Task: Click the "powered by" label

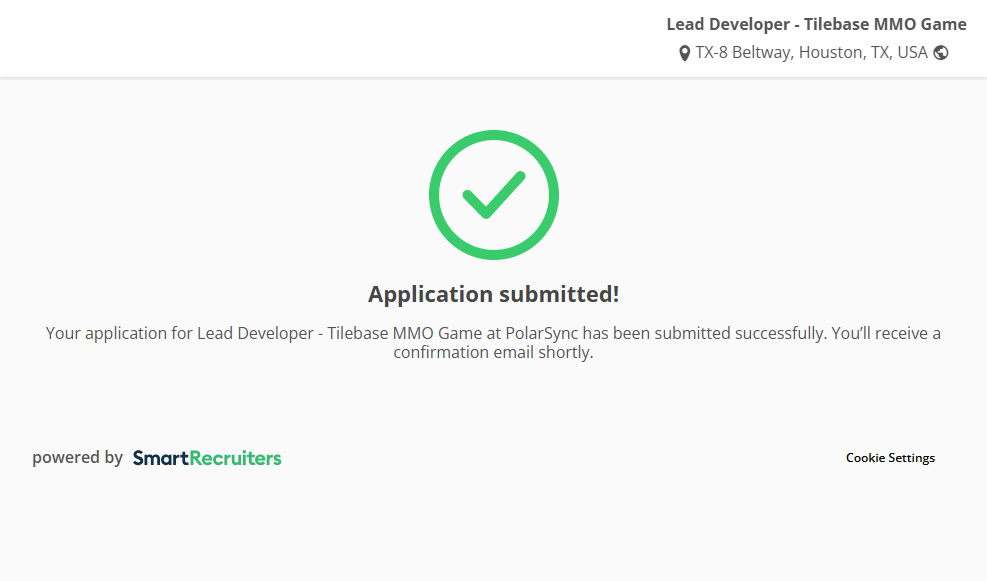Action: (x=77, y=458)
